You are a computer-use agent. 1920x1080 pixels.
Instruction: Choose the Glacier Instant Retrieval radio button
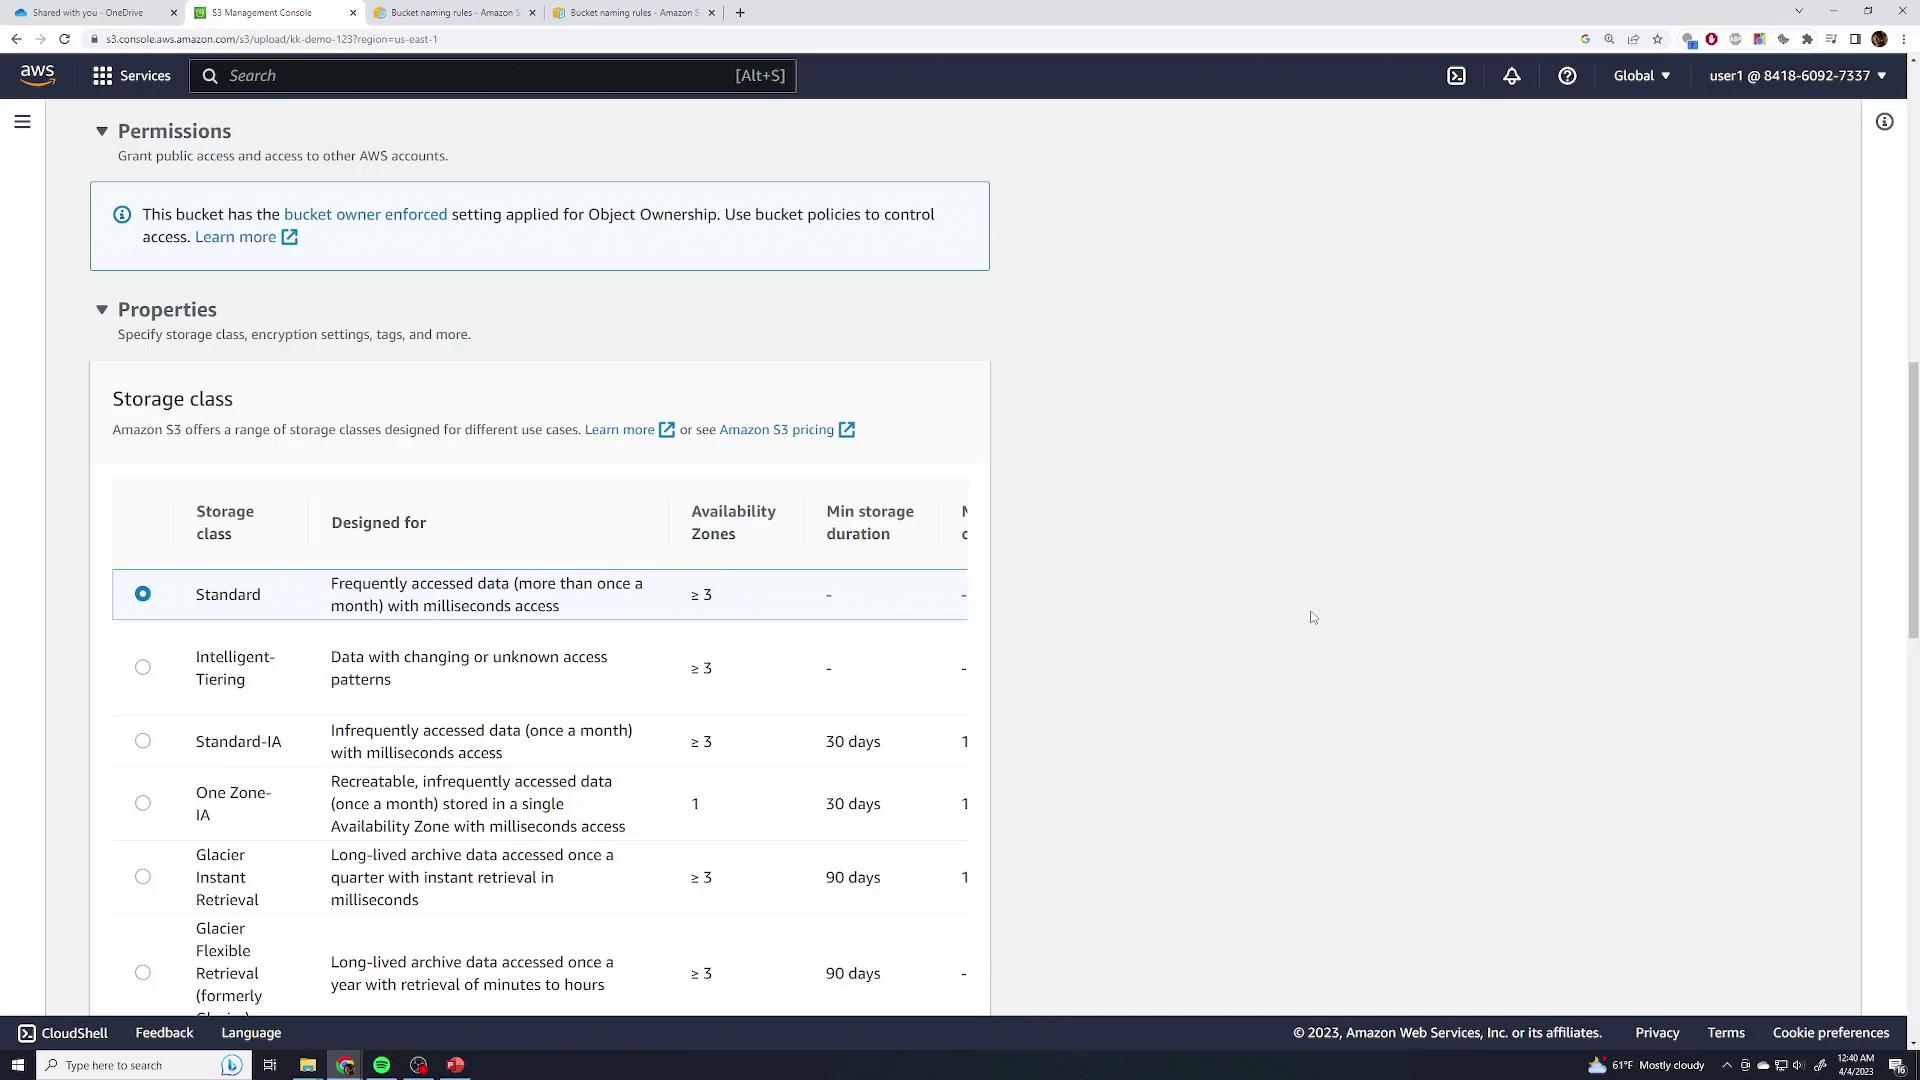click(143, 877)
